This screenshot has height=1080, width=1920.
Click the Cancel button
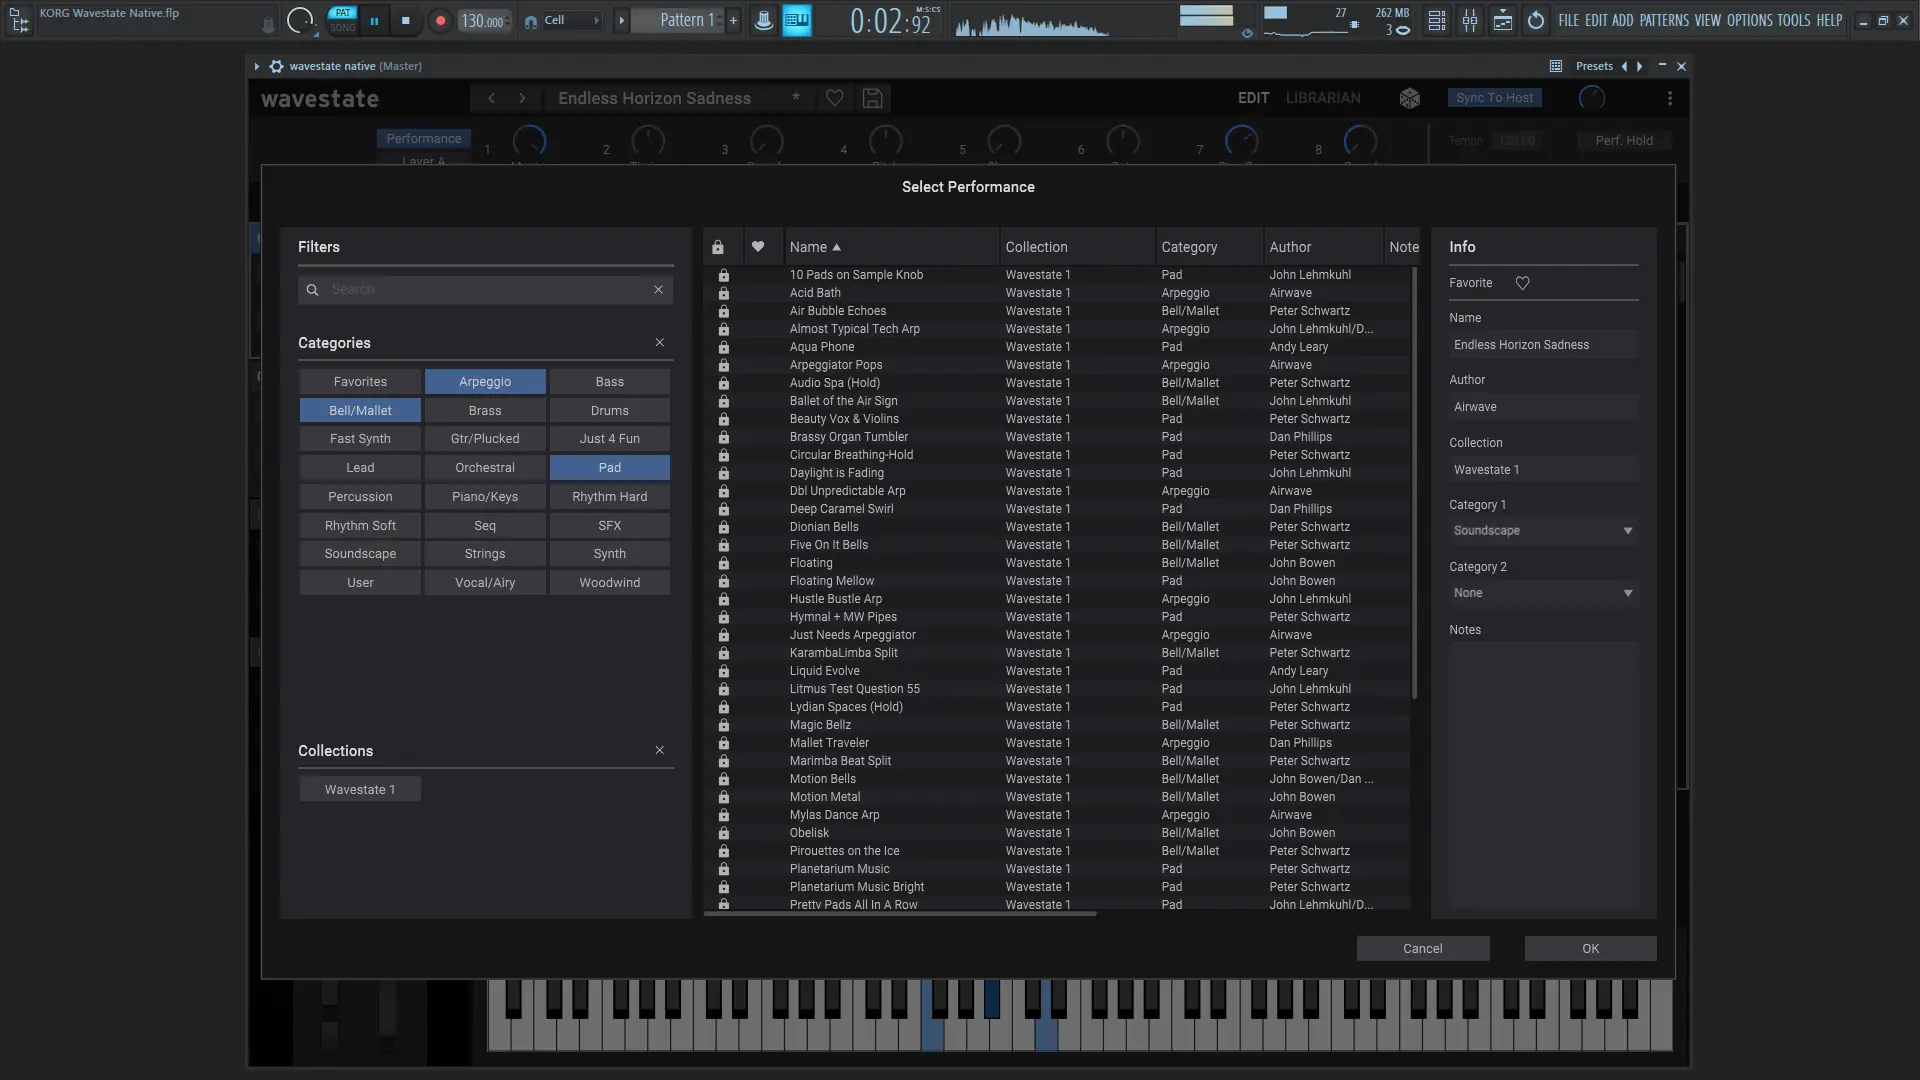pyautogui.click(x=1422, y=949)
